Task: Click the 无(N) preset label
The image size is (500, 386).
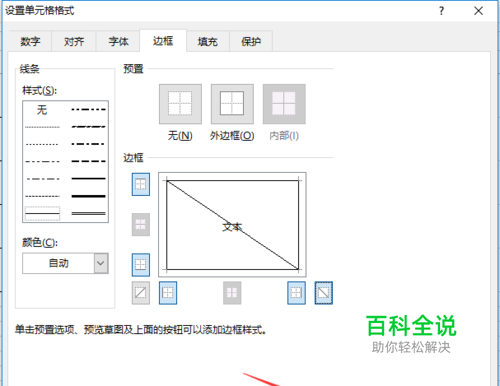Action: (180, 136)
